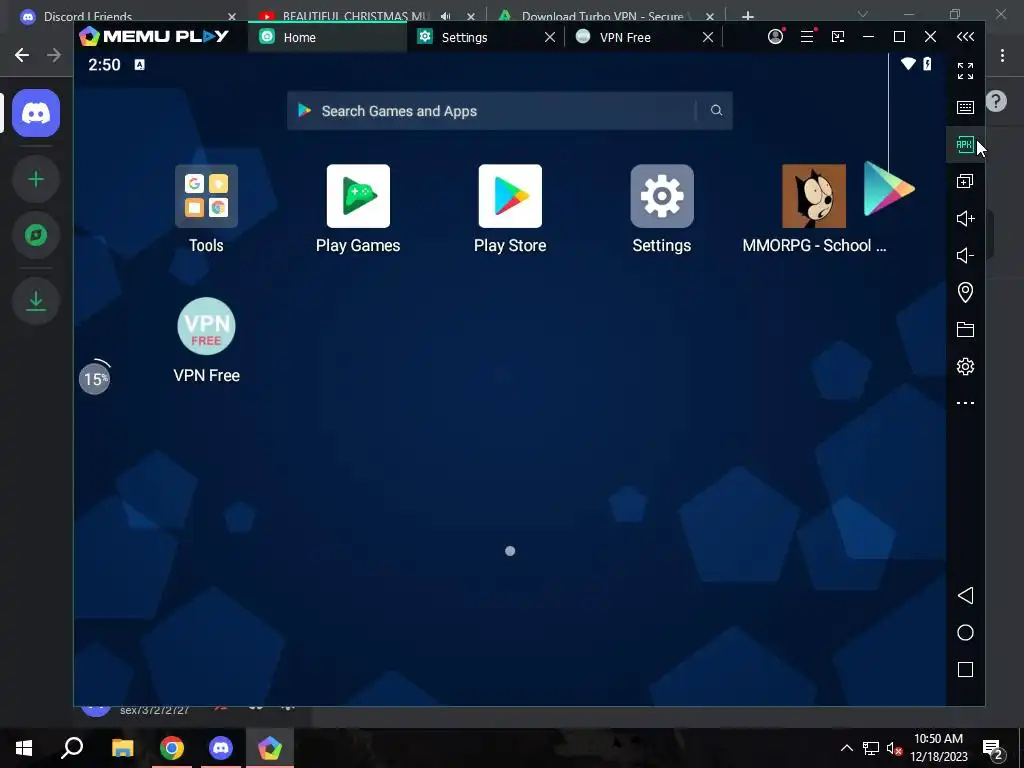This screenshot has width=1024, height=768.
Task: Click Discord download apps icon
Action: [36, 300]
